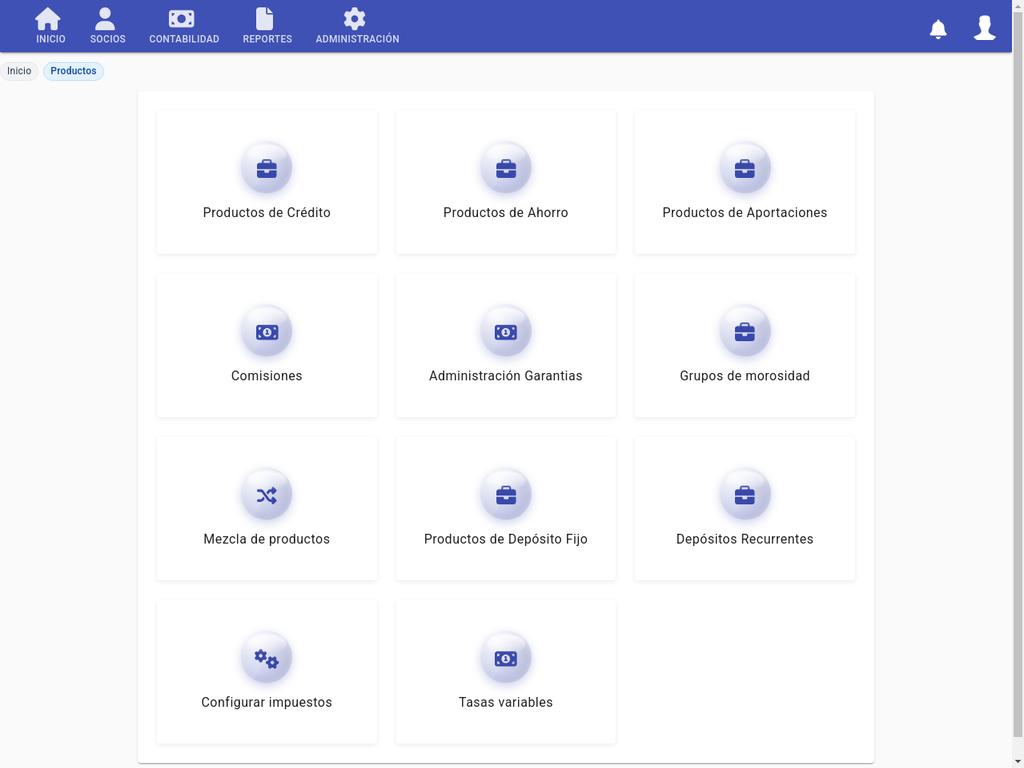The height and width of the screenshot is (768, 1024).
Task: Open the Administración Garantias card label
Action: (505, 376)
